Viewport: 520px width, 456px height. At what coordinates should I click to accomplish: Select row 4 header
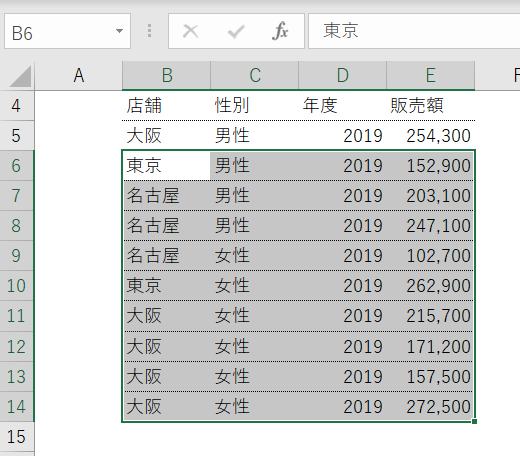[17, 106]
